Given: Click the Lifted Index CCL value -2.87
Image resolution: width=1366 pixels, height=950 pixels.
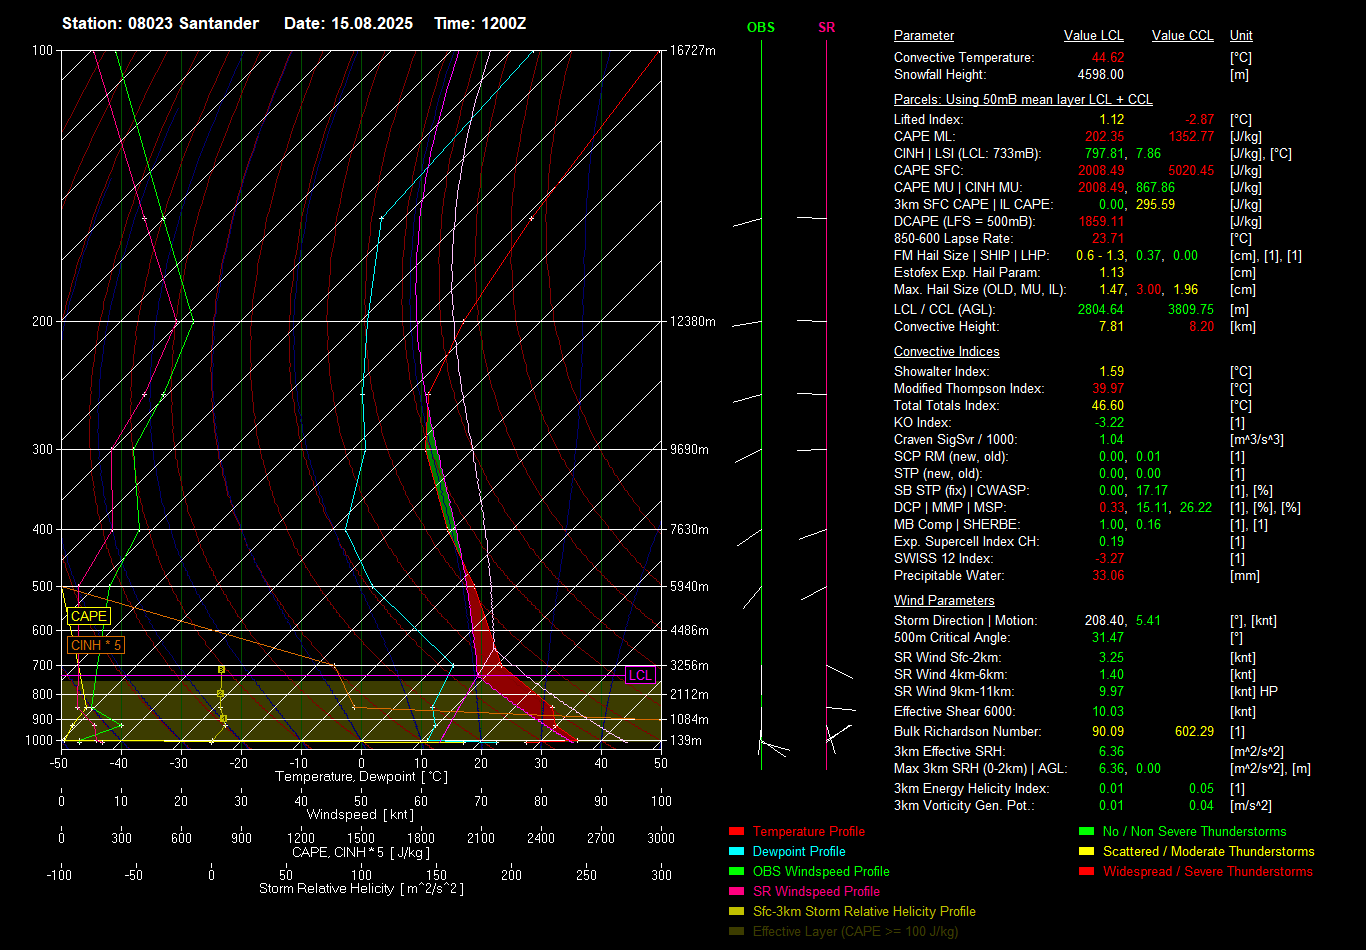Looking at the screenshot, I should pos(1199,120).
